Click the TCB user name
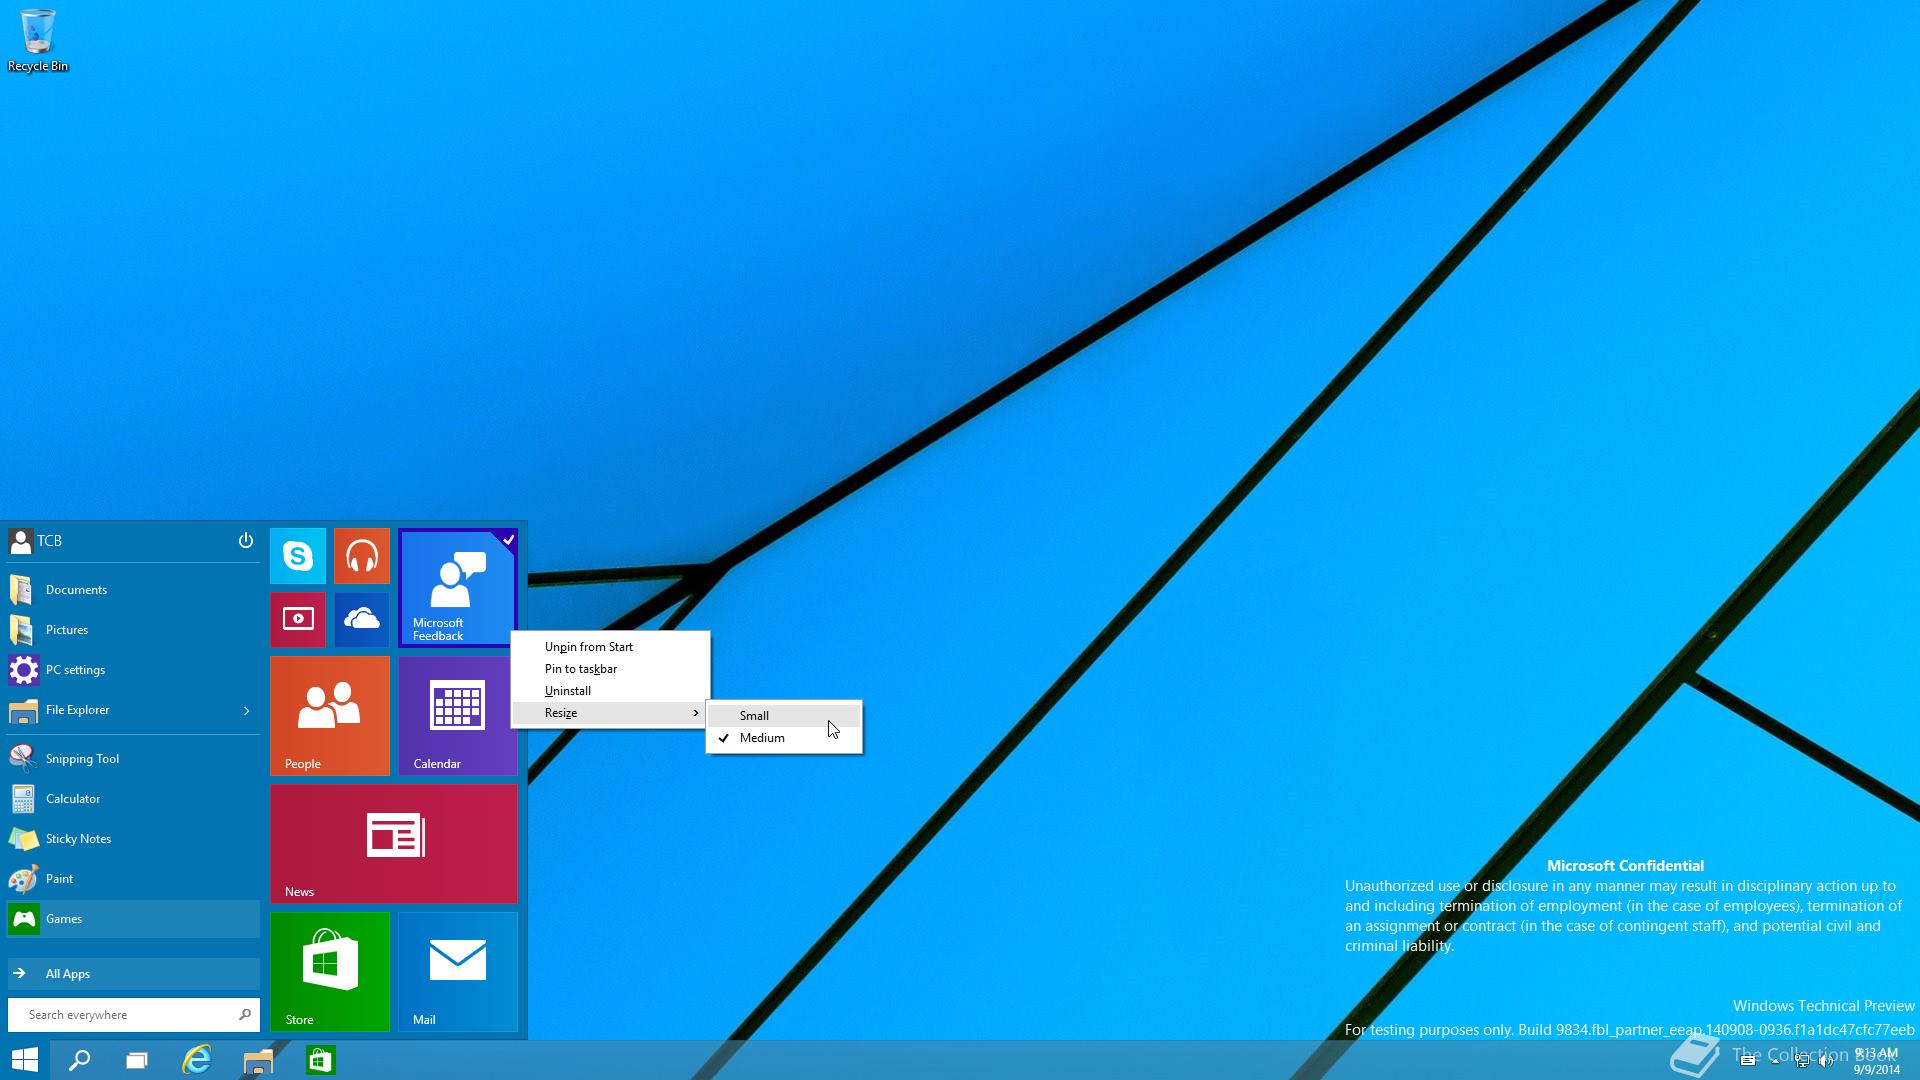The width and height of the screenshot is (1920, 1080). (50, 541)
